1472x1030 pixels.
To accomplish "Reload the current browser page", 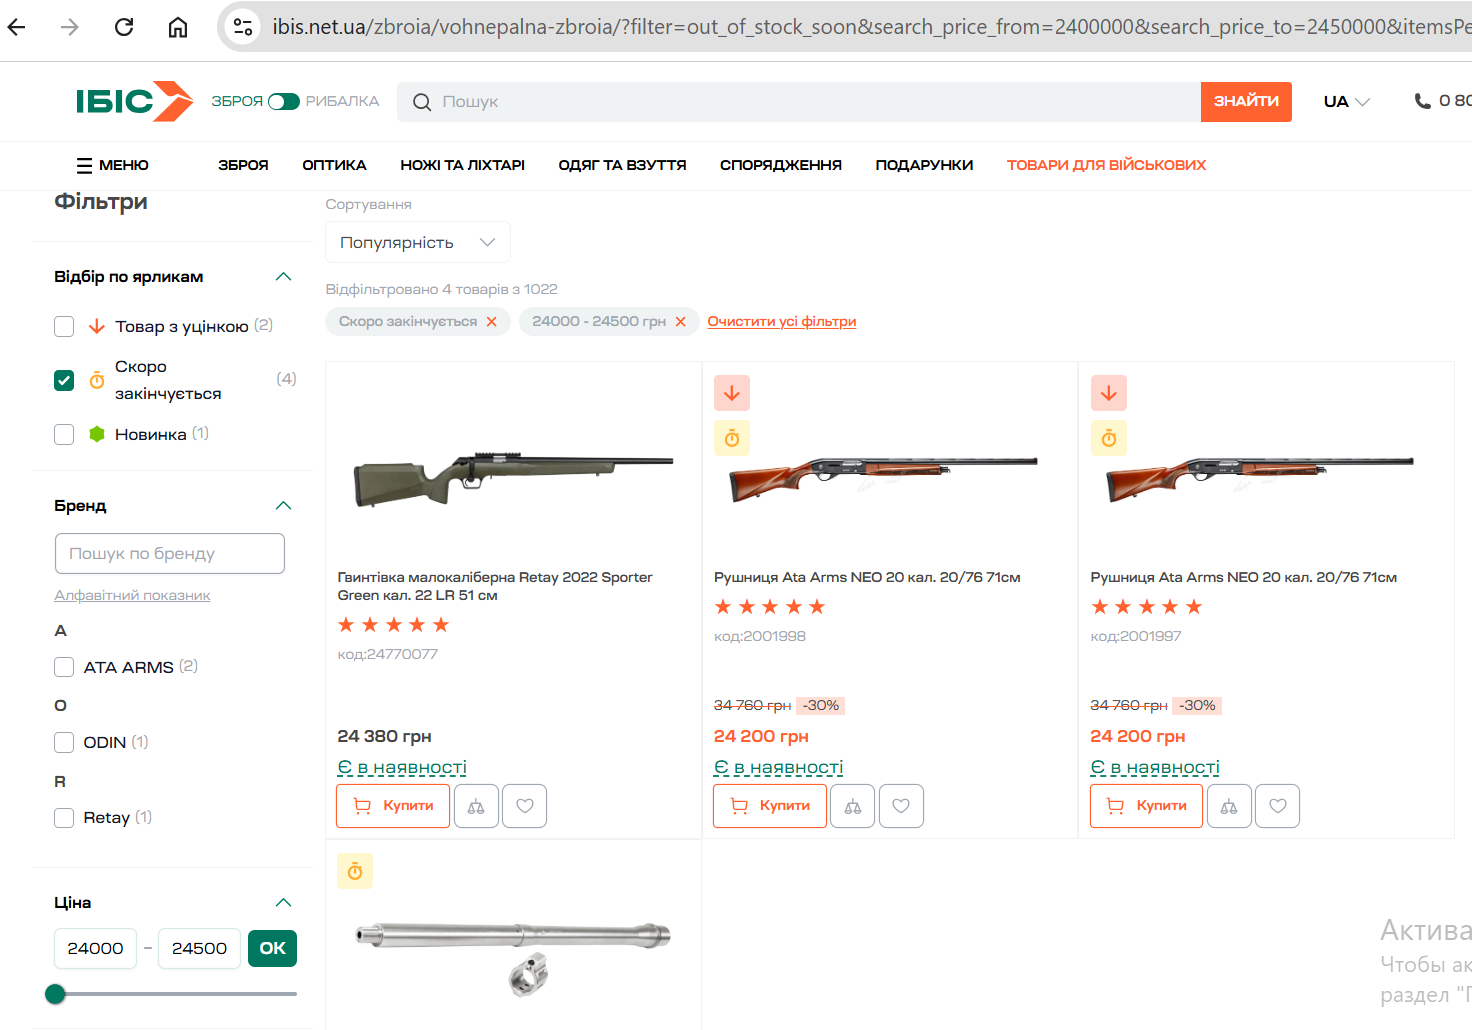I will point(124,27).
